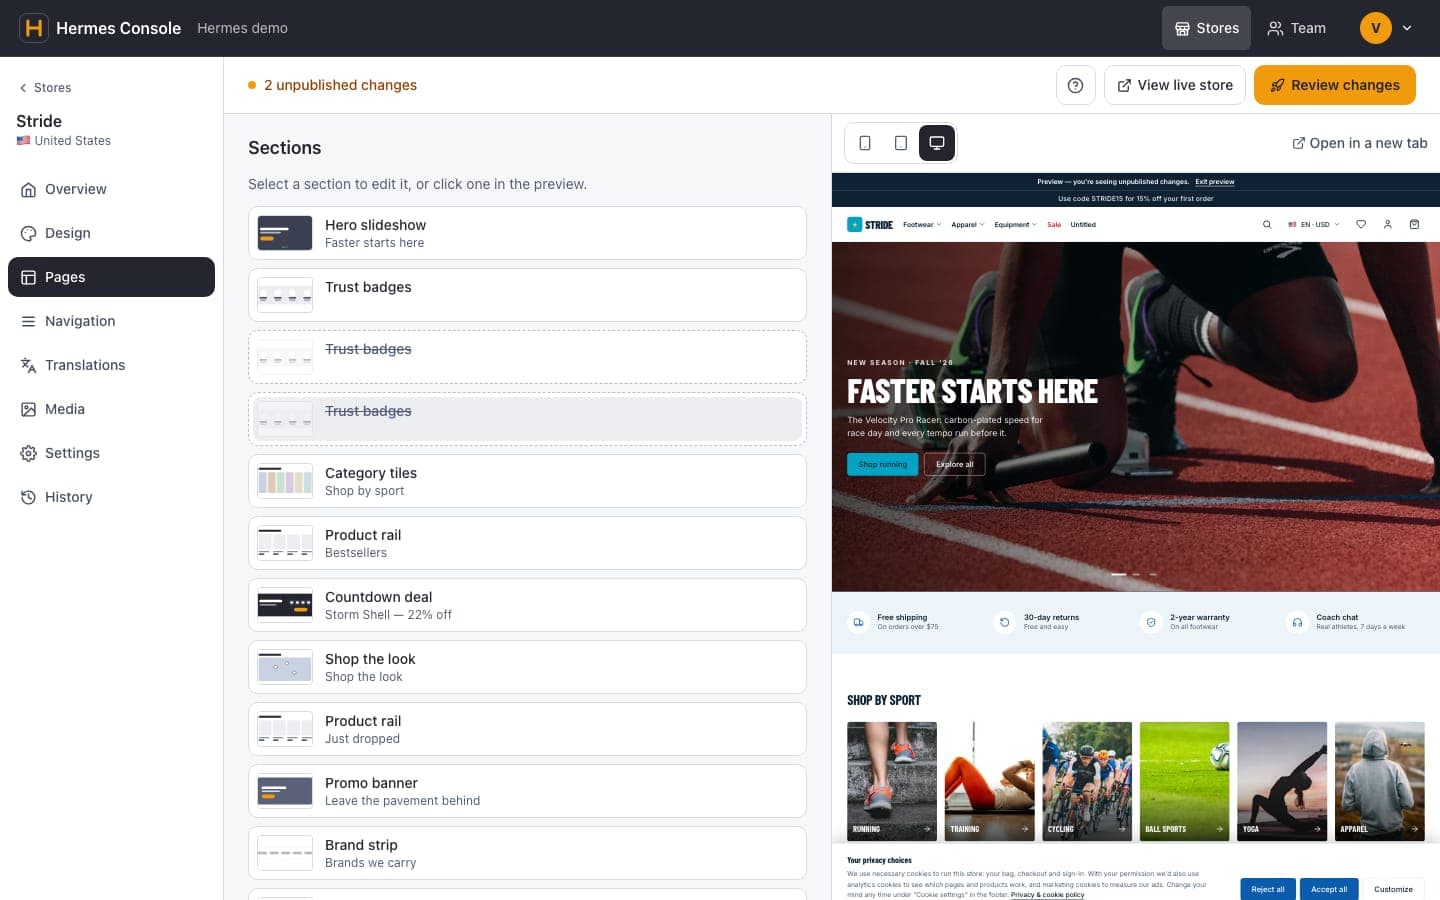This screenshot has width=1440, height=900.
Task: Switch preview to mobile device
Action: tap(865, 143)
